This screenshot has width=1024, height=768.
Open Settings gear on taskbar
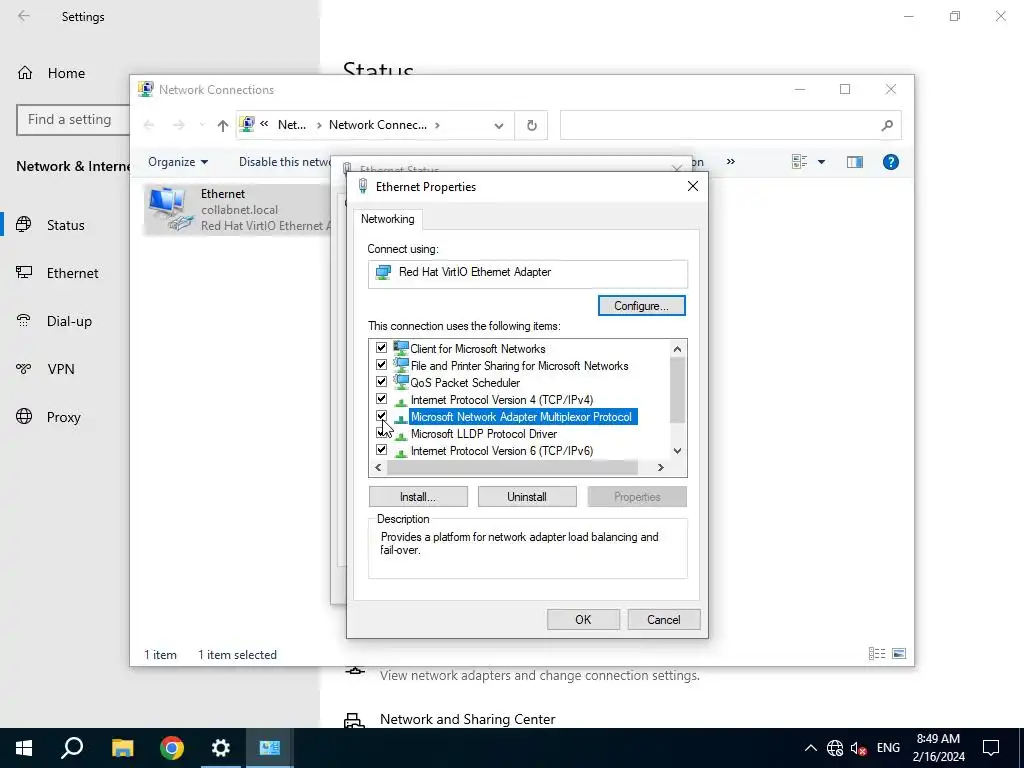click(221, 748)
